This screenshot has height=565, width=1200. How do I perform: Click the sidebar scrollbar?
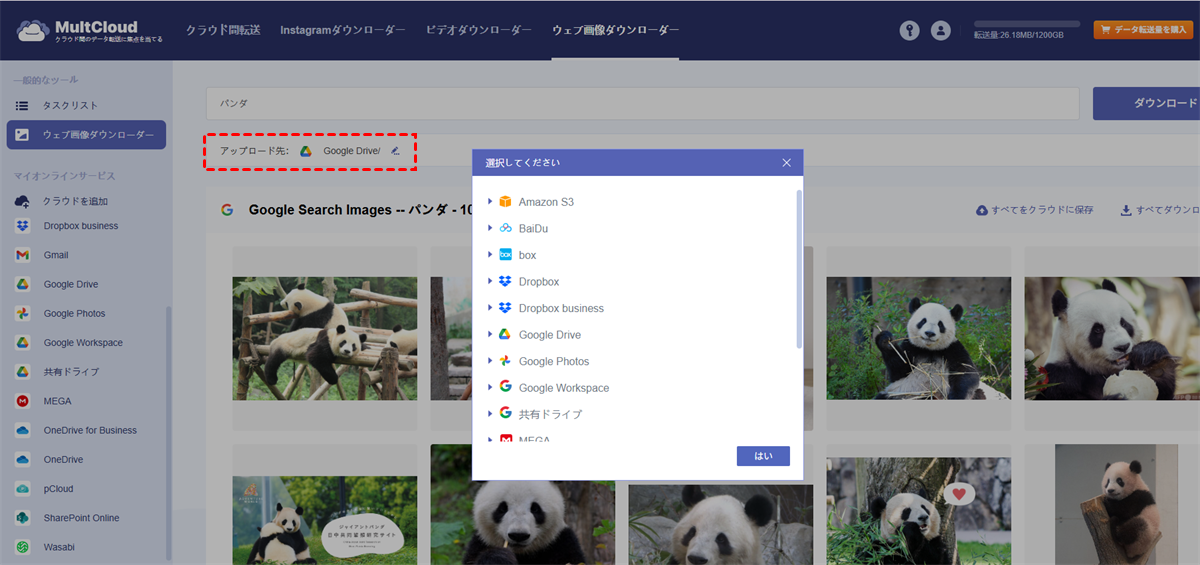(169, 432)
